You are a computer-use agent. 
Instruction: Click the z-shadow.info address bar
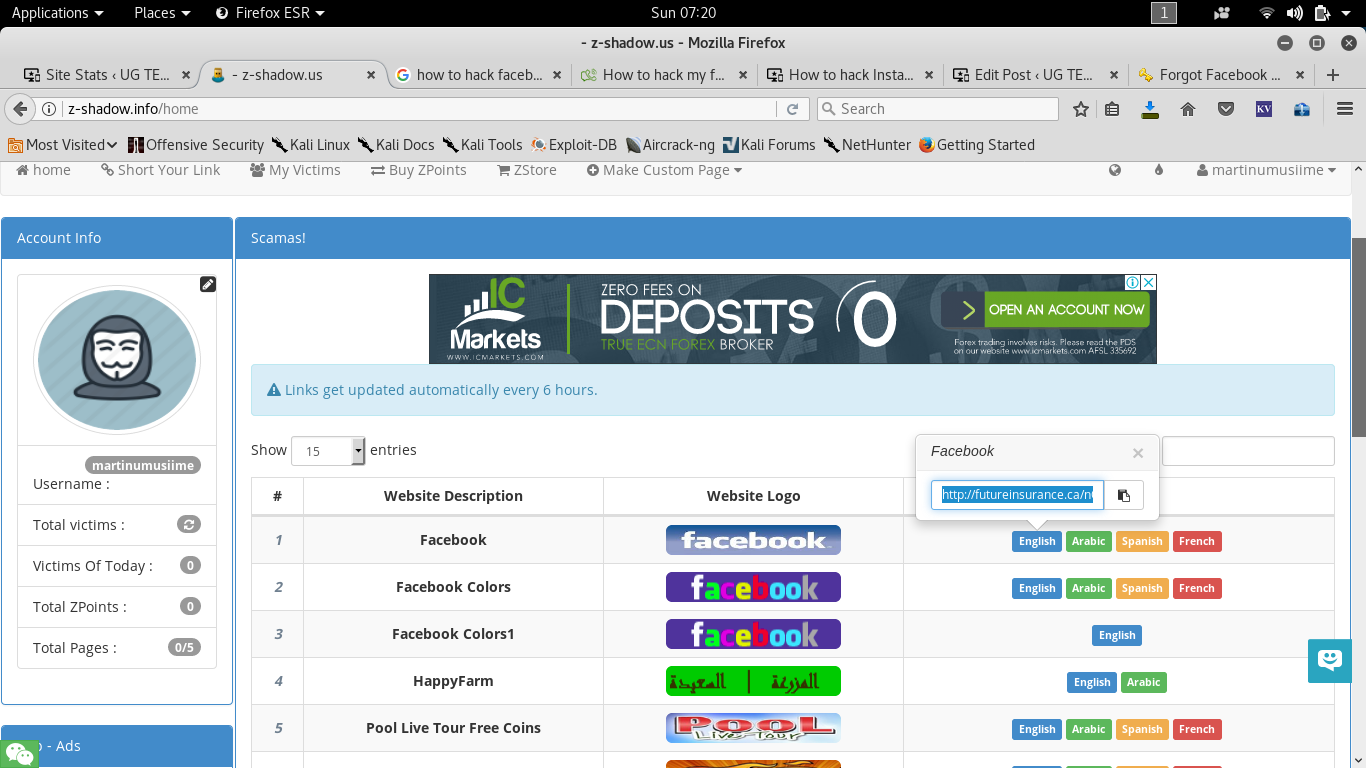420,109
